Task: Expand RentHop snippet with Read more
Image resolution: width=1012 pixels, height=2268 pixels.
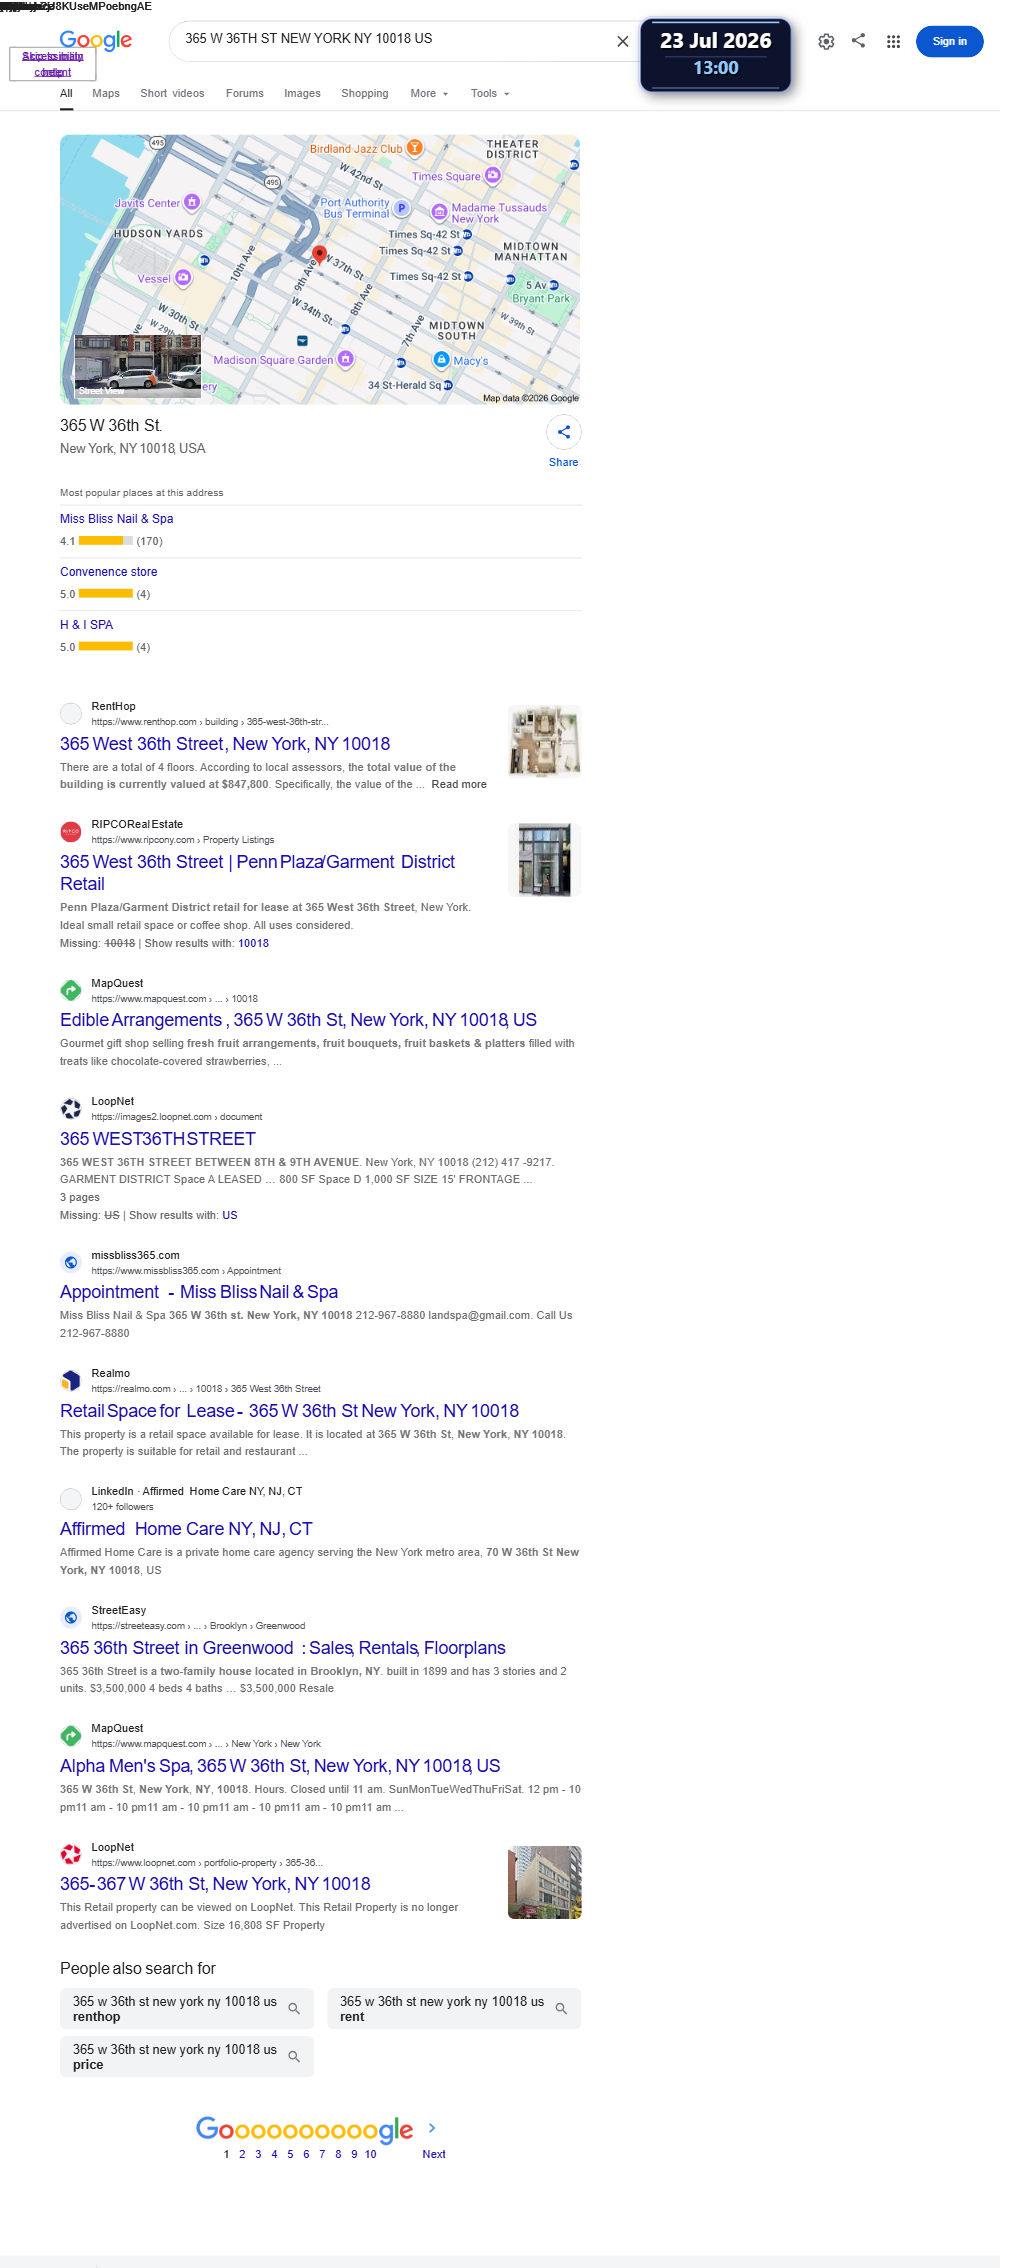Action: 459,784
